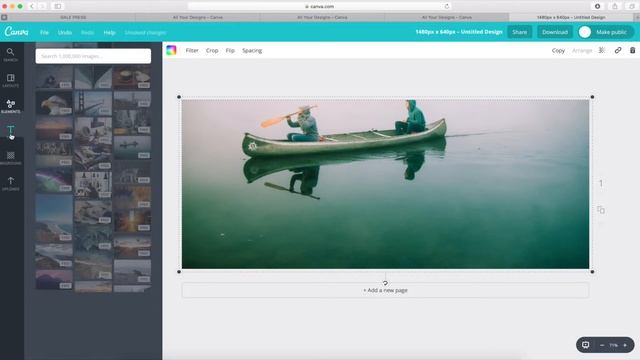Open the Help menu
Image resolution: width=640 pixels, height=360 pixels.
(x=109, y=32)
